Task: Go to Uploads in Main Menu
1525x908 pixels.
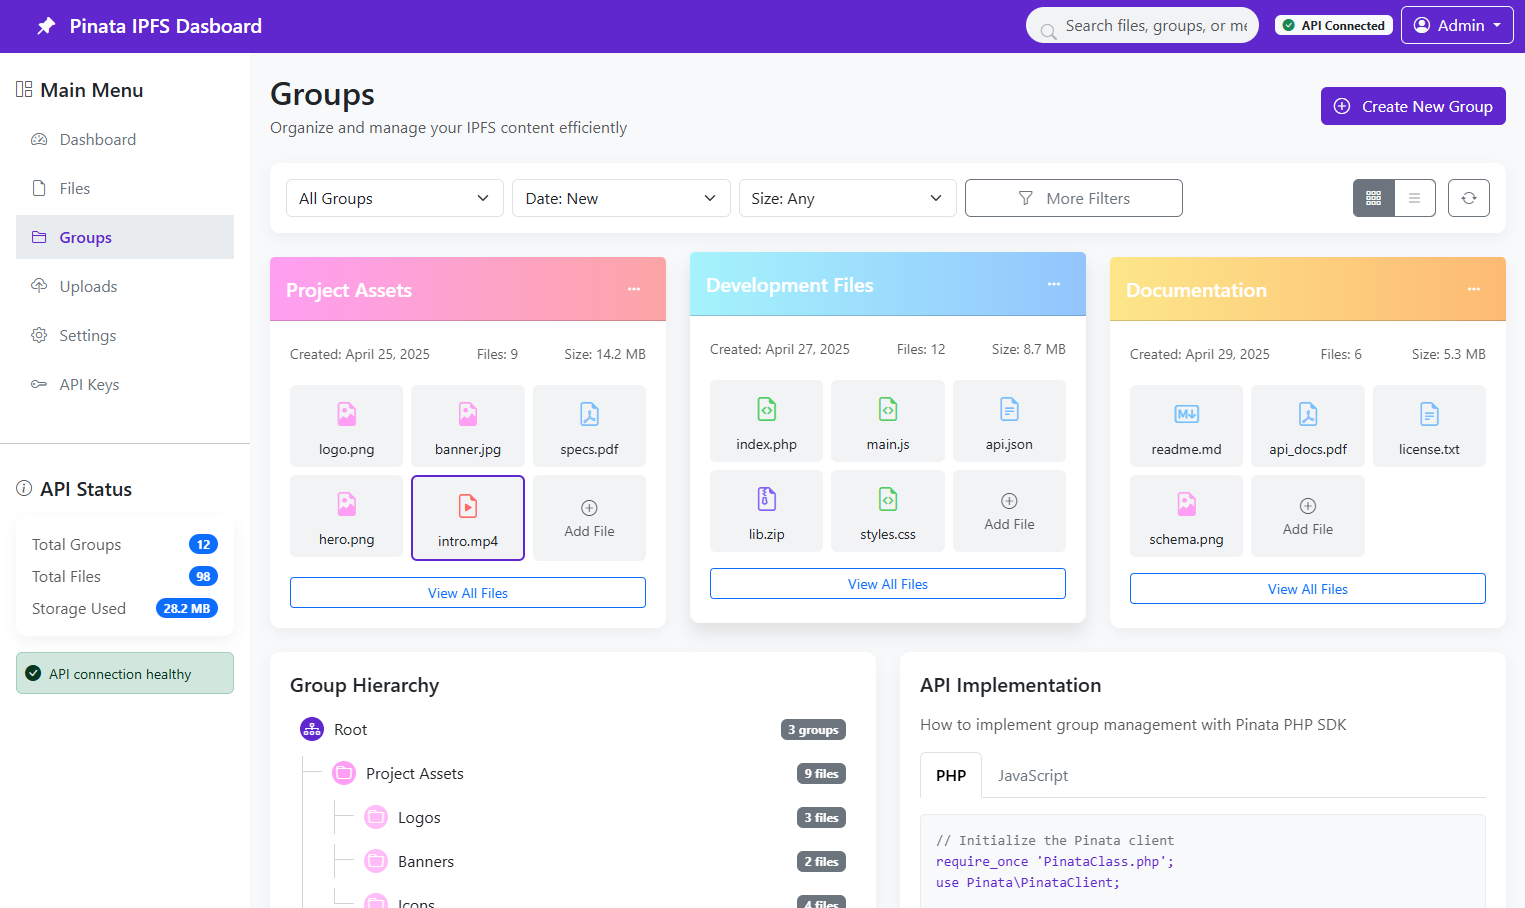Action: [x=125, y=286]
